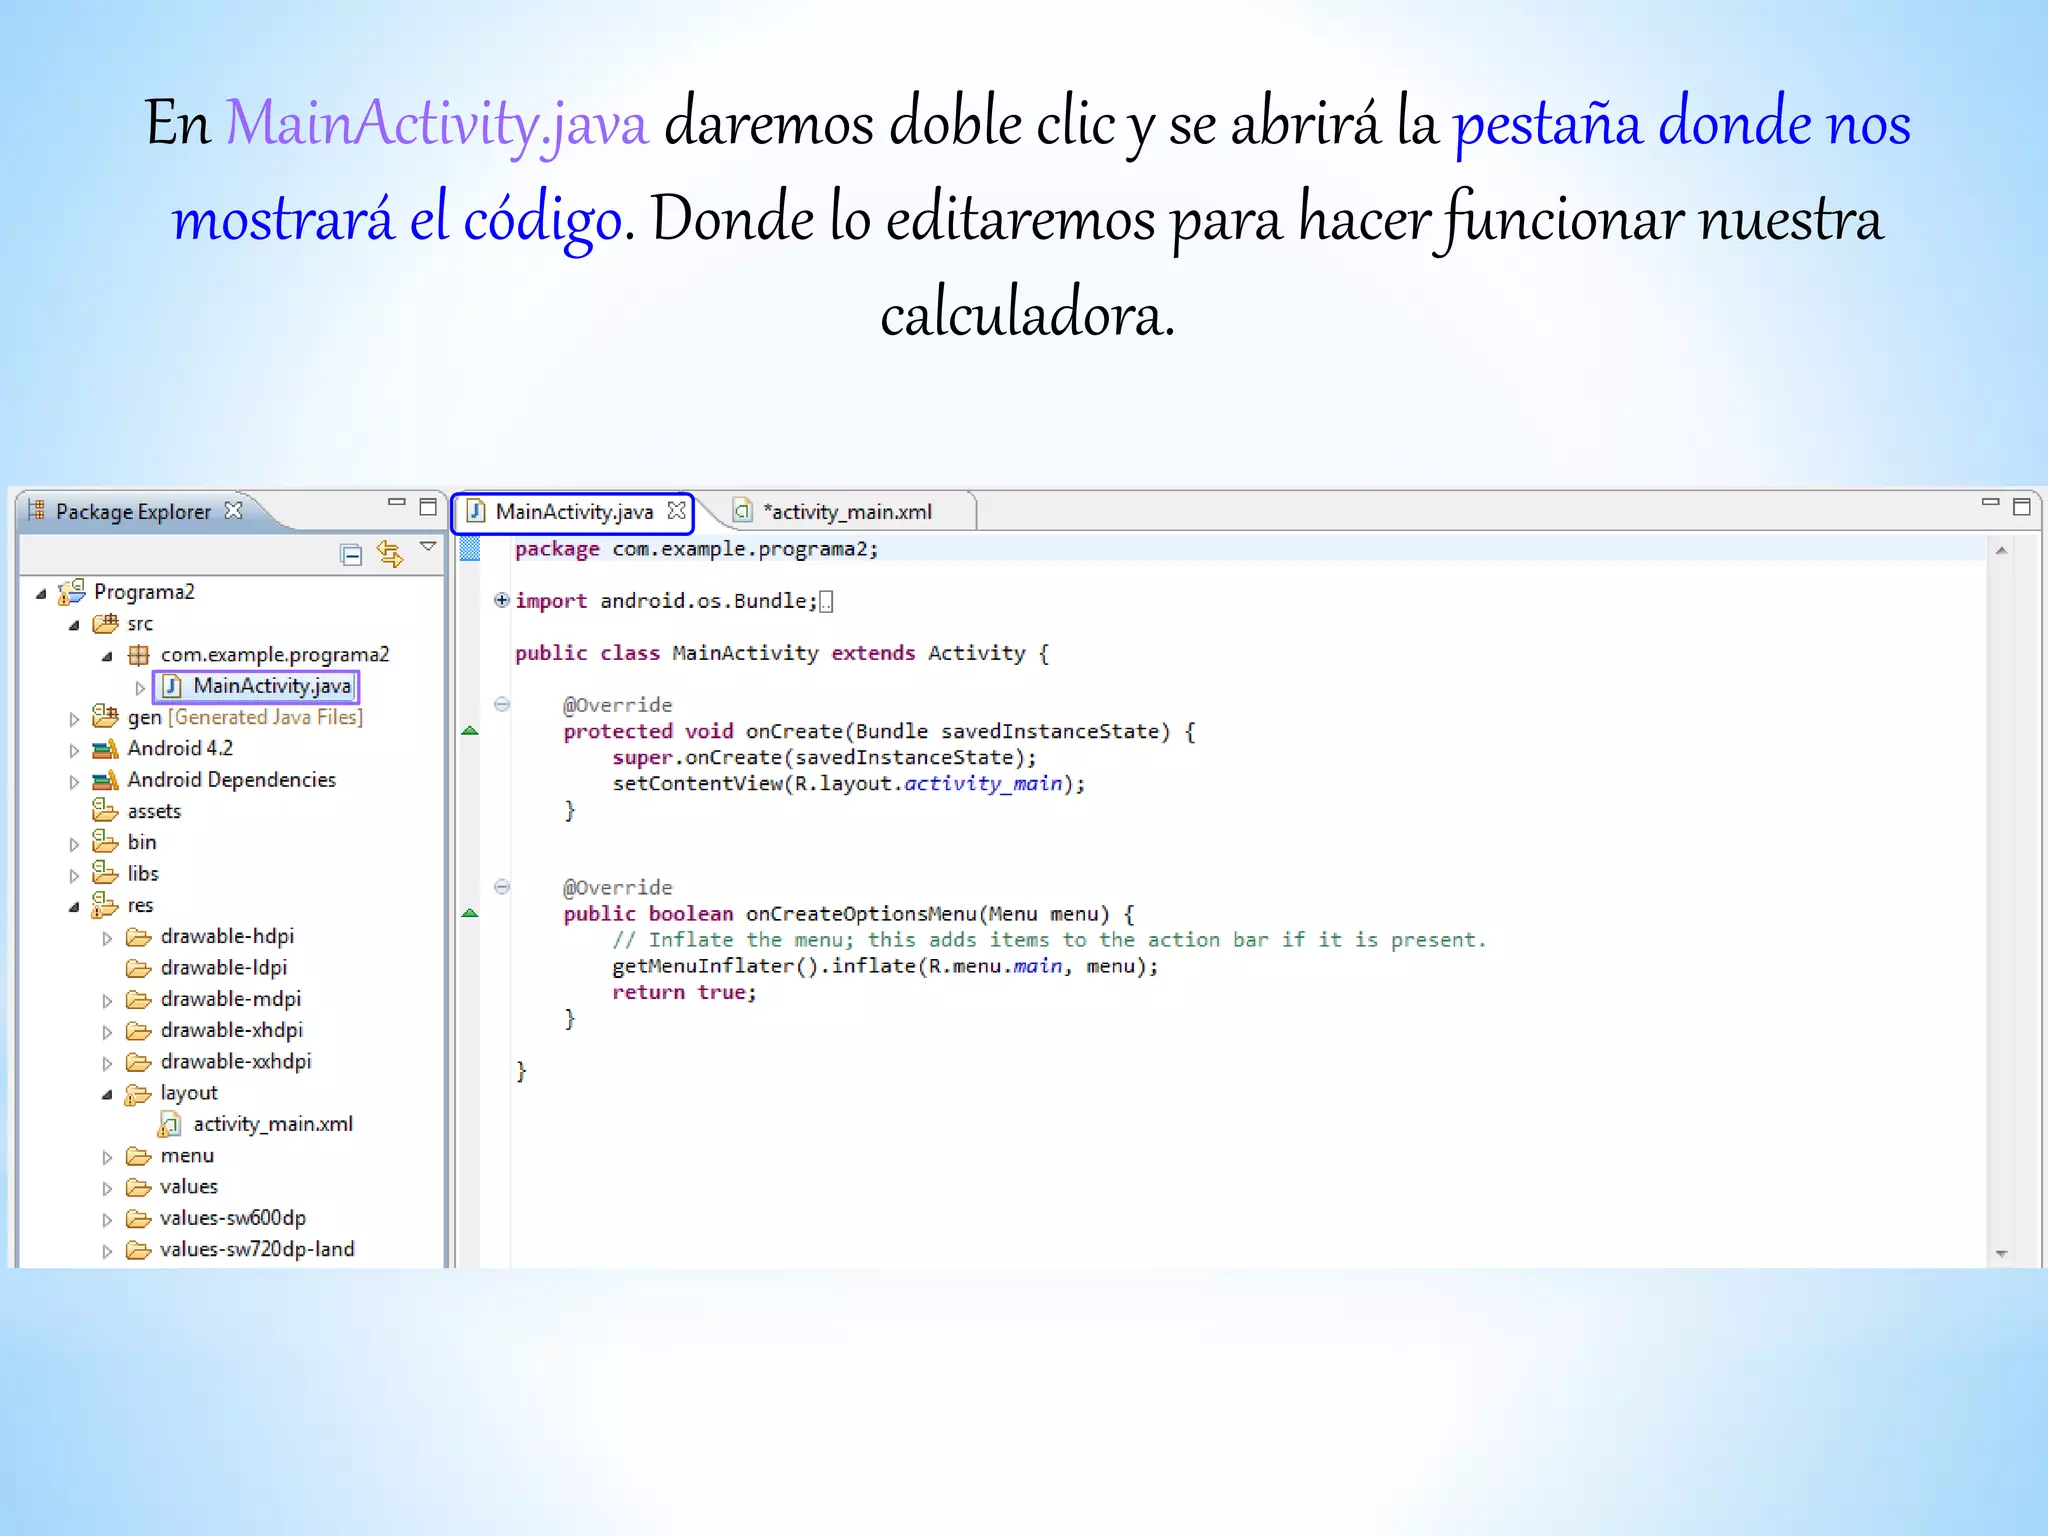Close the MainActivity.java editor tab

click(677, 510)
